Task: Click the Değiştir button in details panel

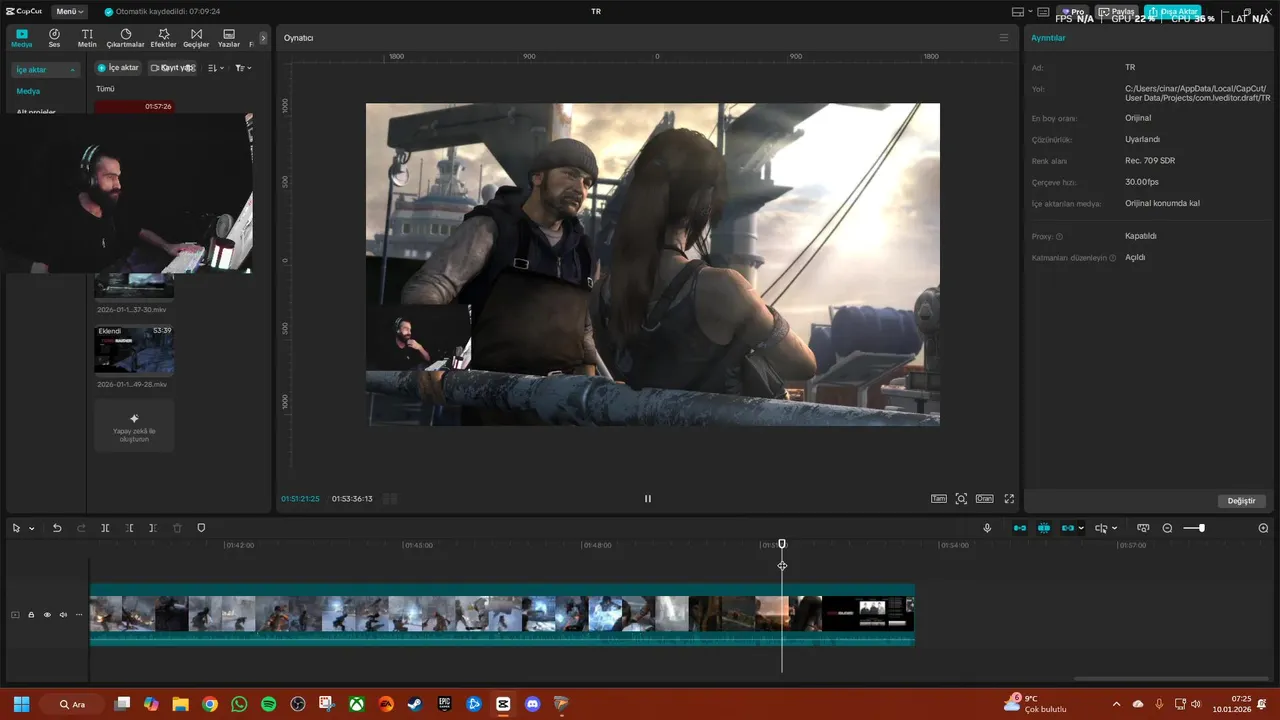Action: (x=1241, y=501)
